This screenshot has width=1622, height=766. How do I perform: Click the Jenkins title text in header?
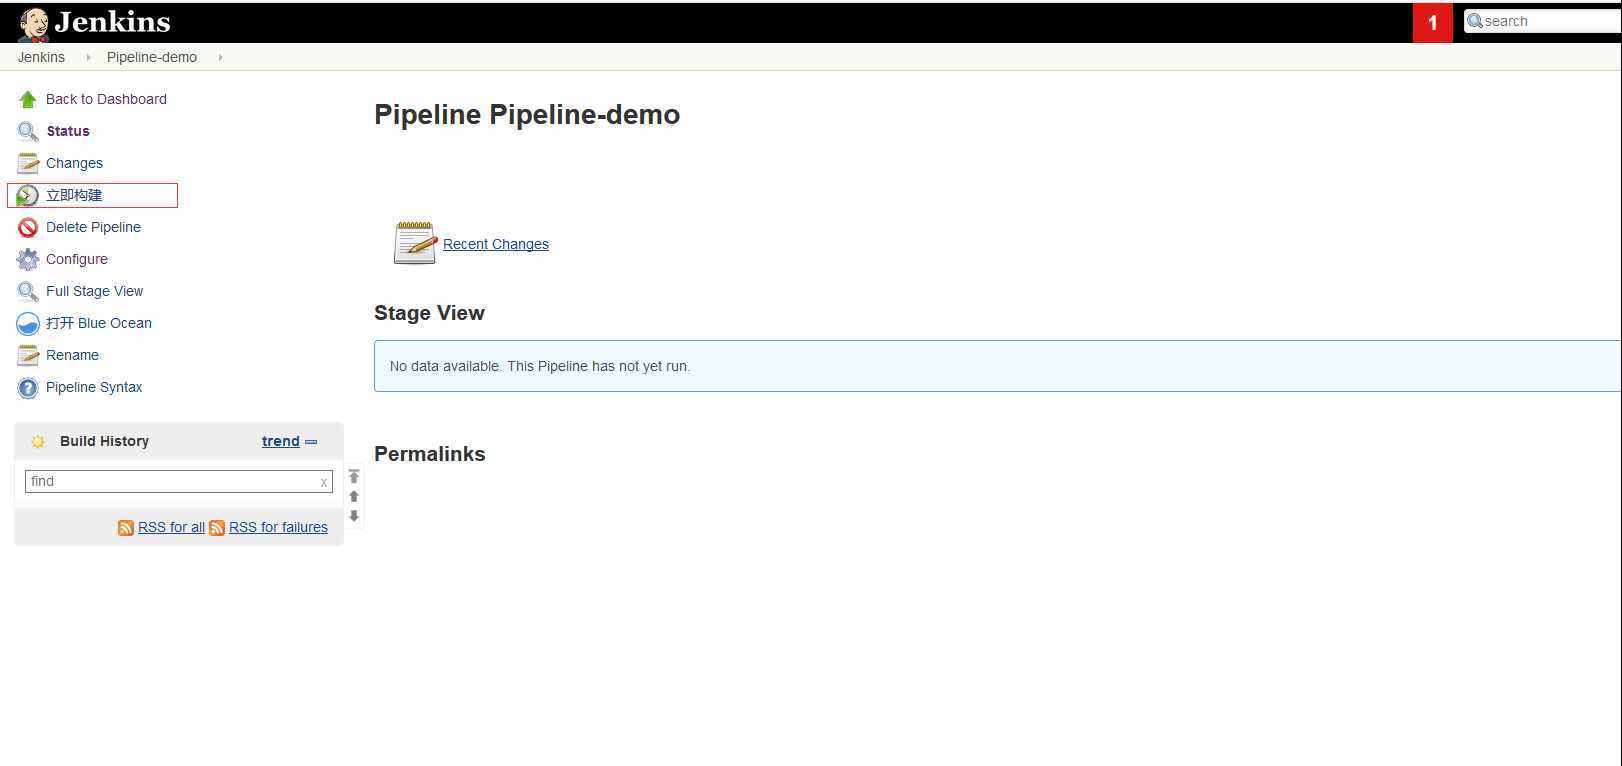coord(113,22)
